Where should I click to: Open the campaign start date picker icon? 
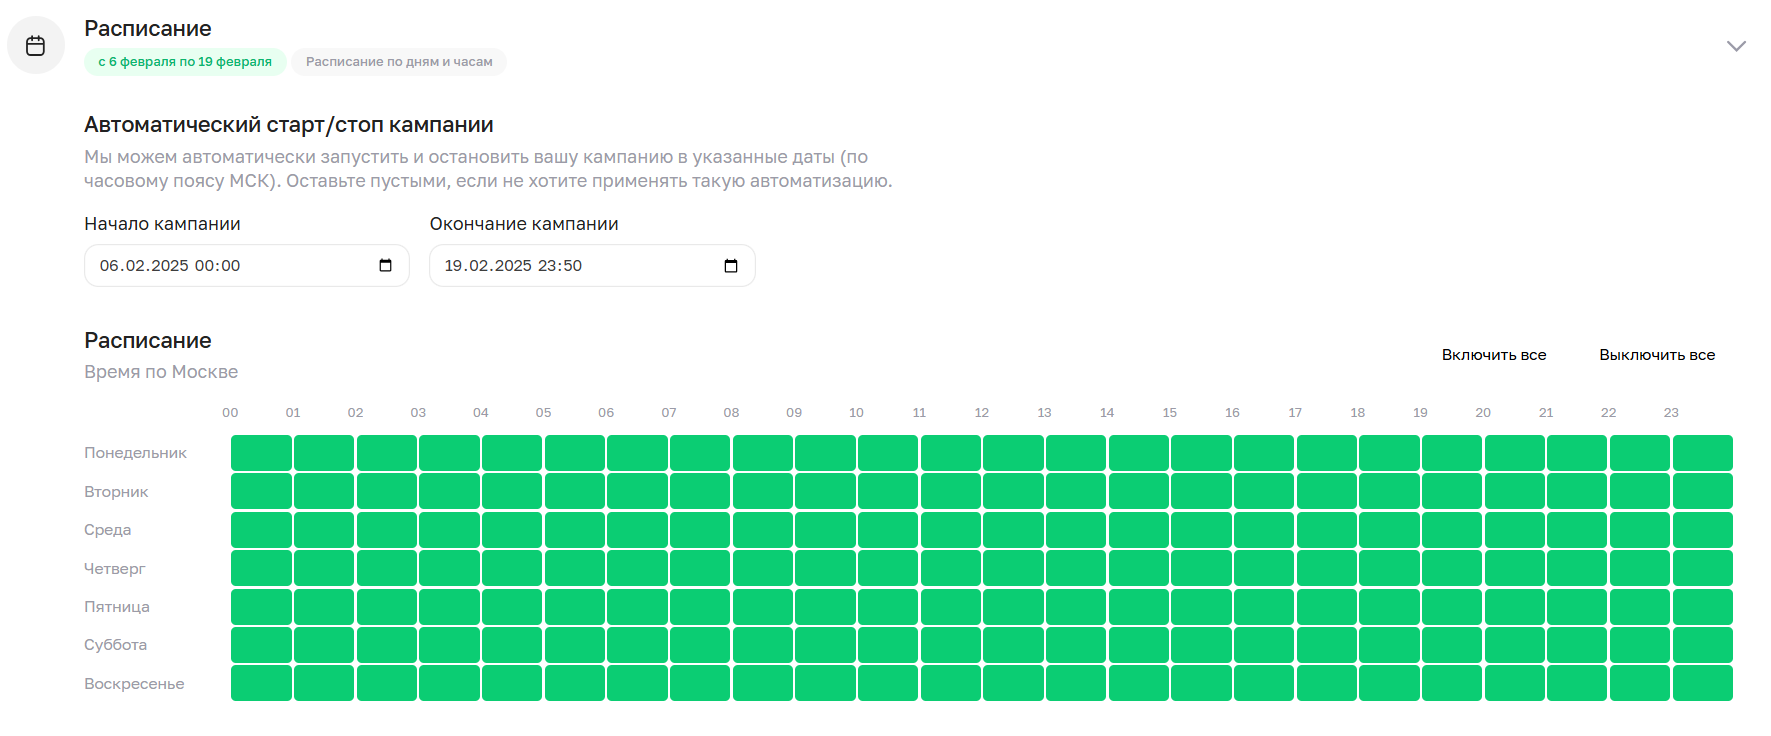pyautogui.click(x=385, y=265)
